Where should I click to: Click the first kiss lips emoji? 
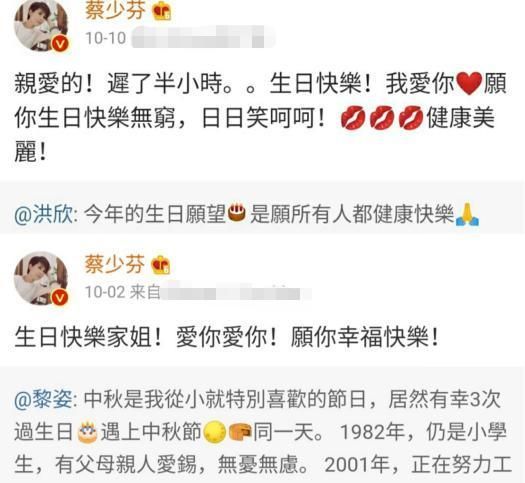pyautogui.click(x=353, y=118)
